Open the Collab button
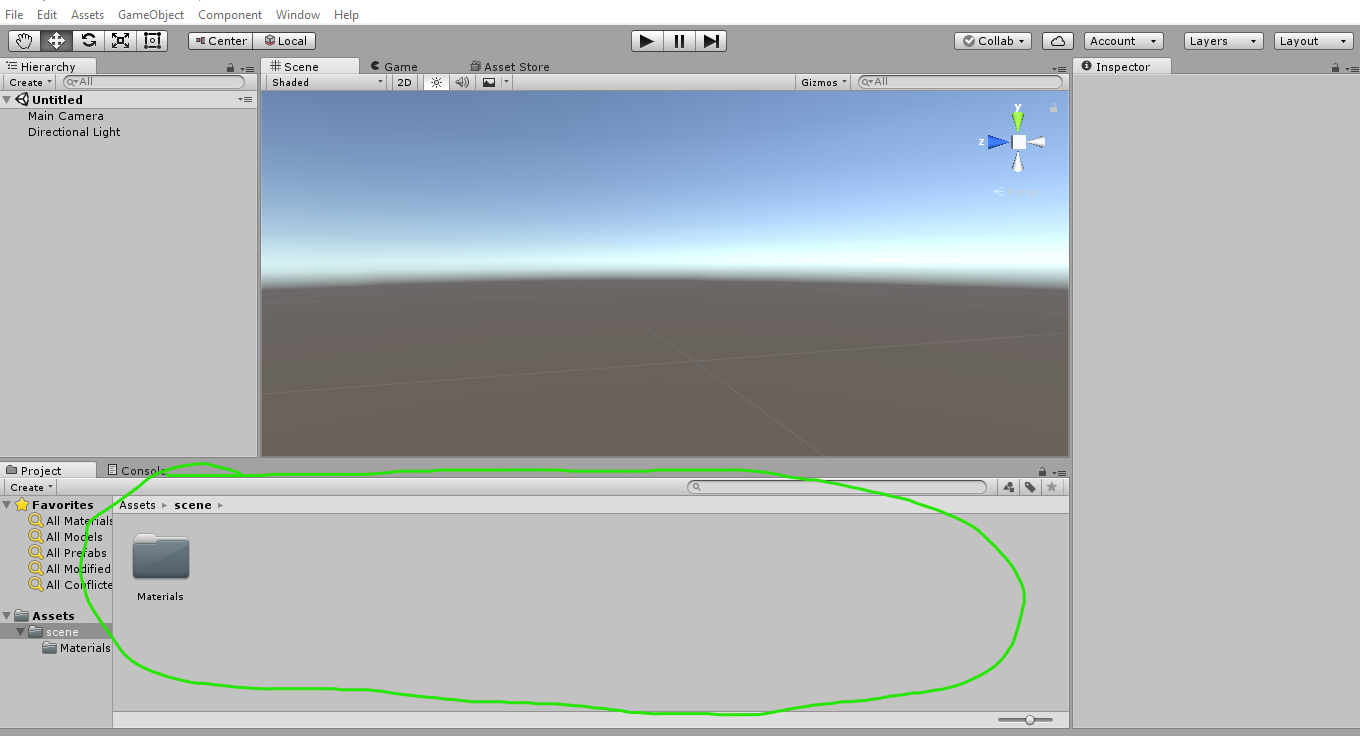The image size is (1360, 736). point(994,41)
